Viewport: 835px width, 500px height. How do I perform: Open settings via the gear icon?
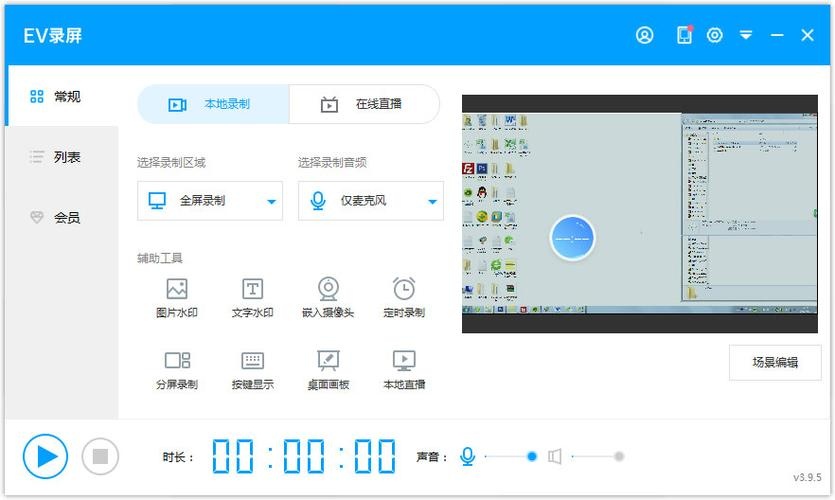pyautogui.click(x=714, y=35)
